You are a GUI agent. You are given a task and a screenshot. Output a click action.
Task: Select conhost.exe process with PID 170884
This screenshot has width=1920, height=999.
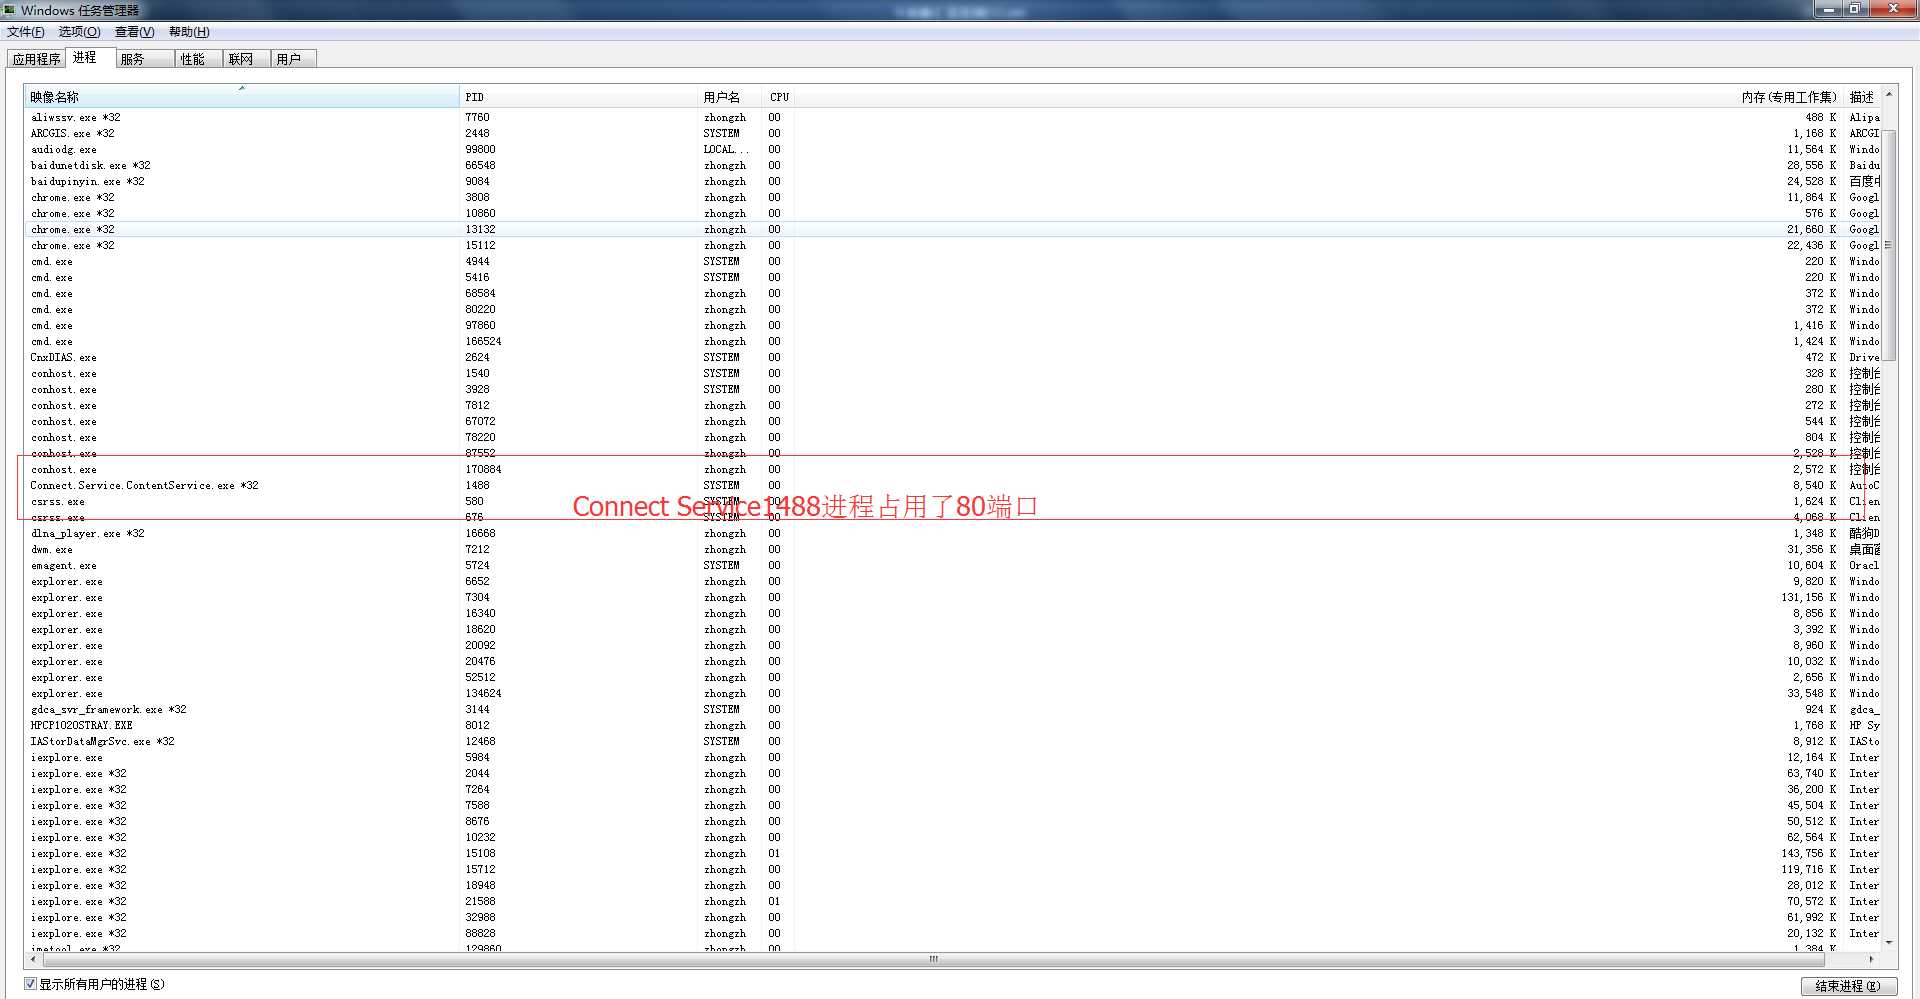point(953,469)
